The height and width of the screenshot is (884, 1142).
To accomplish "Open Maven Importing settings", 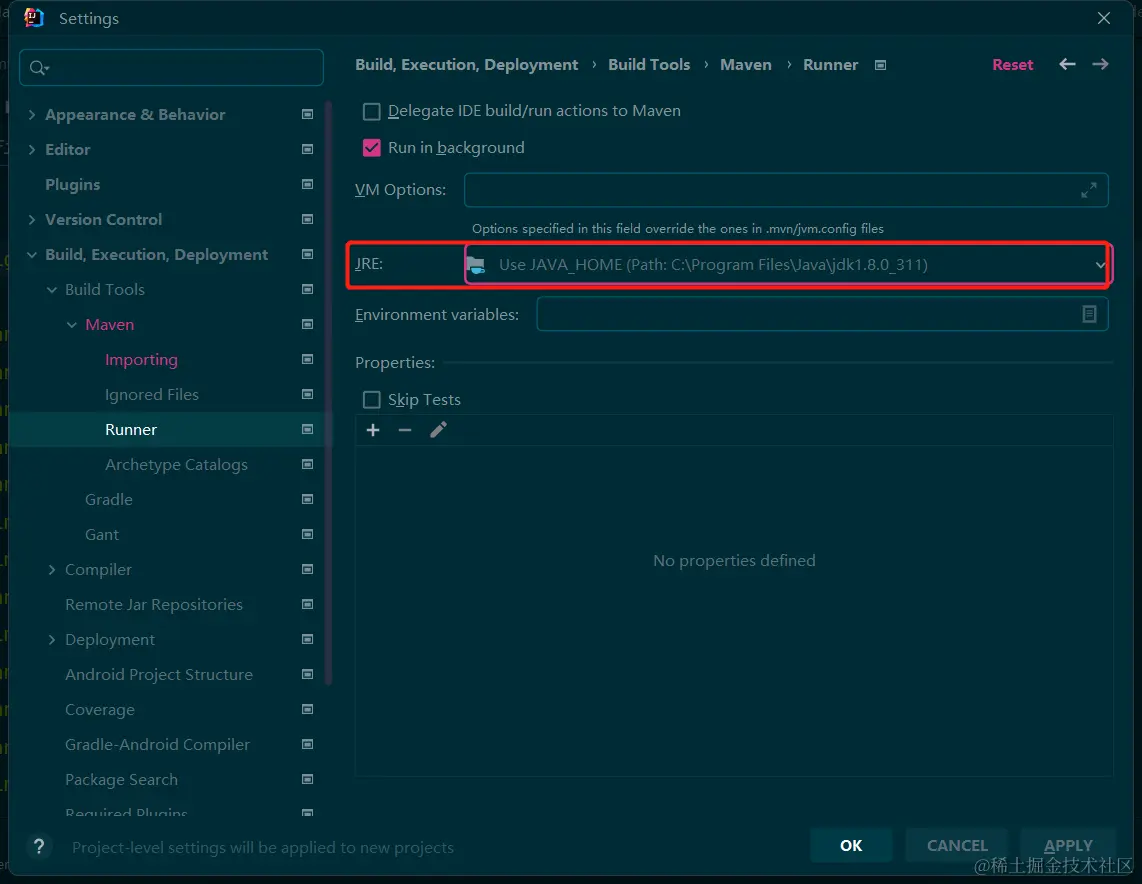I will pyautogui.click(x=141, y=359).
